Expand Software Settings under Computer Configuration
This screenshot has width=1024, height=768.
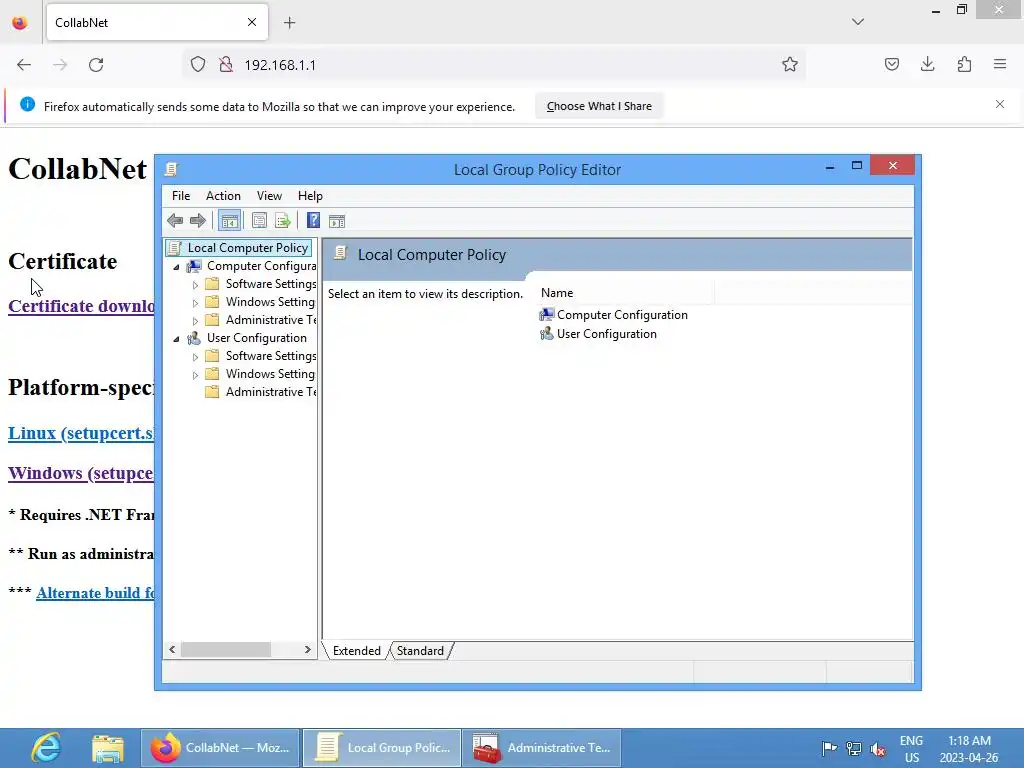pyautogui.click(x=195, y=285)
